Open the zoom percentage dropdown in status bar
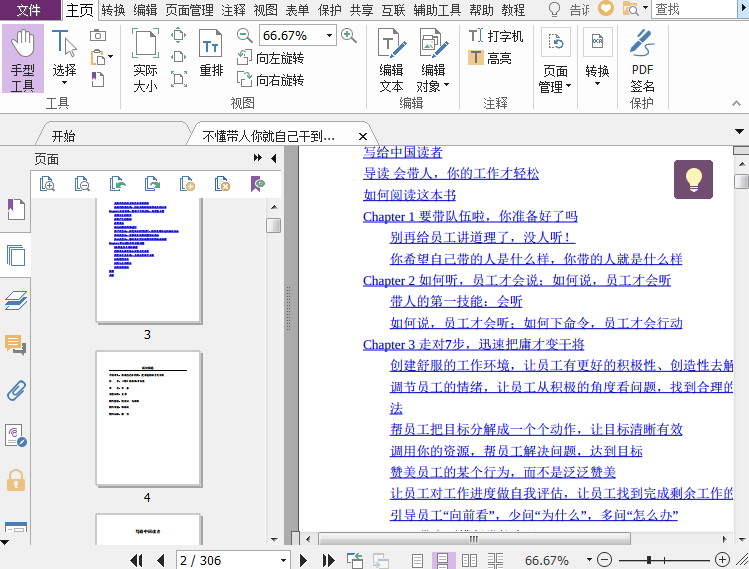749x569 pixels. pyautogui.click(x=589, y=559)
